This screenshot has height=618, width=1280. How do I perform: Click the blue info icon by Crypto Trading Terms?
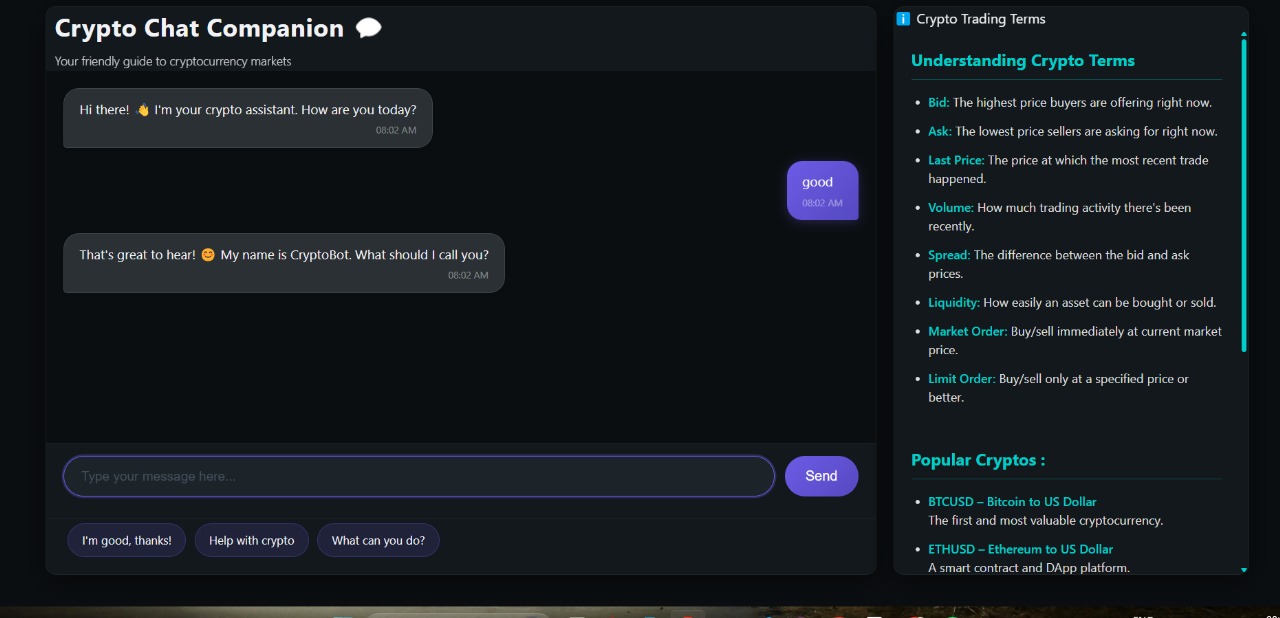903,19
